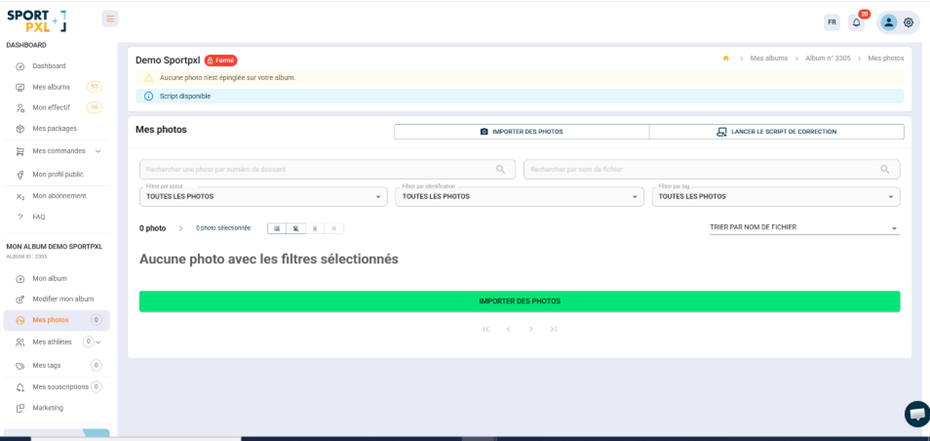This screenshot has height=441, width=930.
Task: Go to the home breadcrumb icon
Action: coord(726,58)
